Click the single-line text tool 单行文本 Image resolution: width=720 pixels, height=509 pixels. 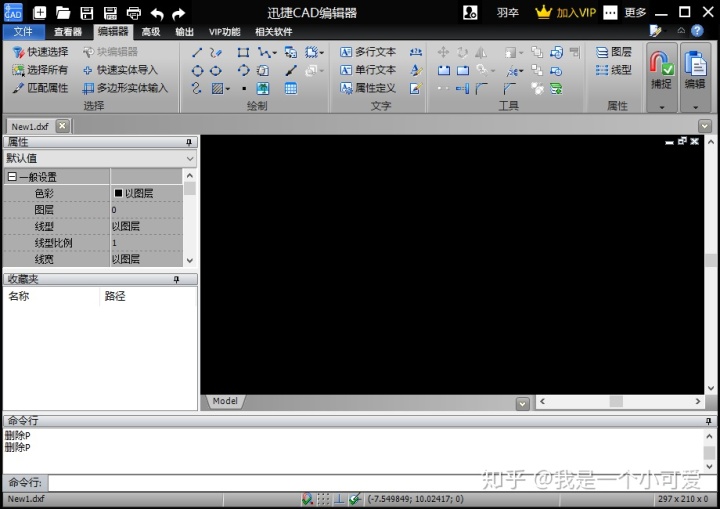pos(368,70)
